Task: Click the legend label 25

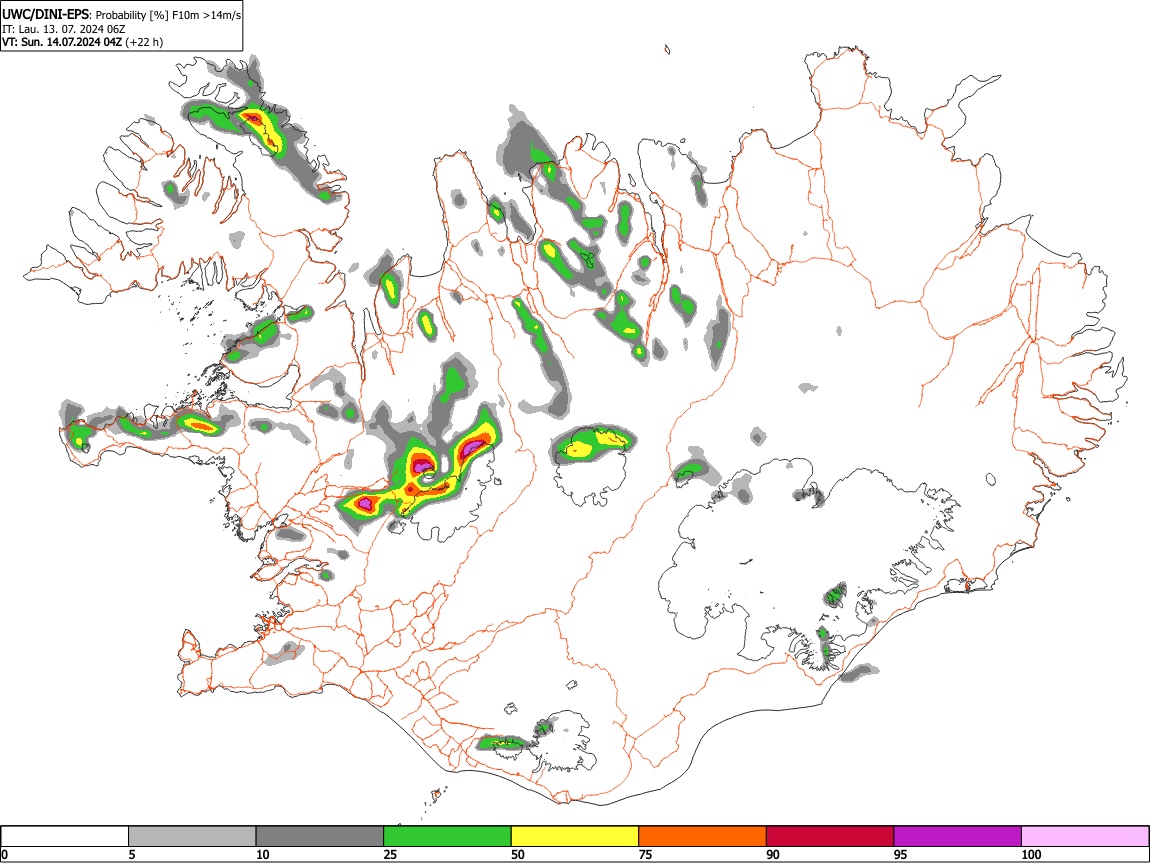Action: [390, 854]
